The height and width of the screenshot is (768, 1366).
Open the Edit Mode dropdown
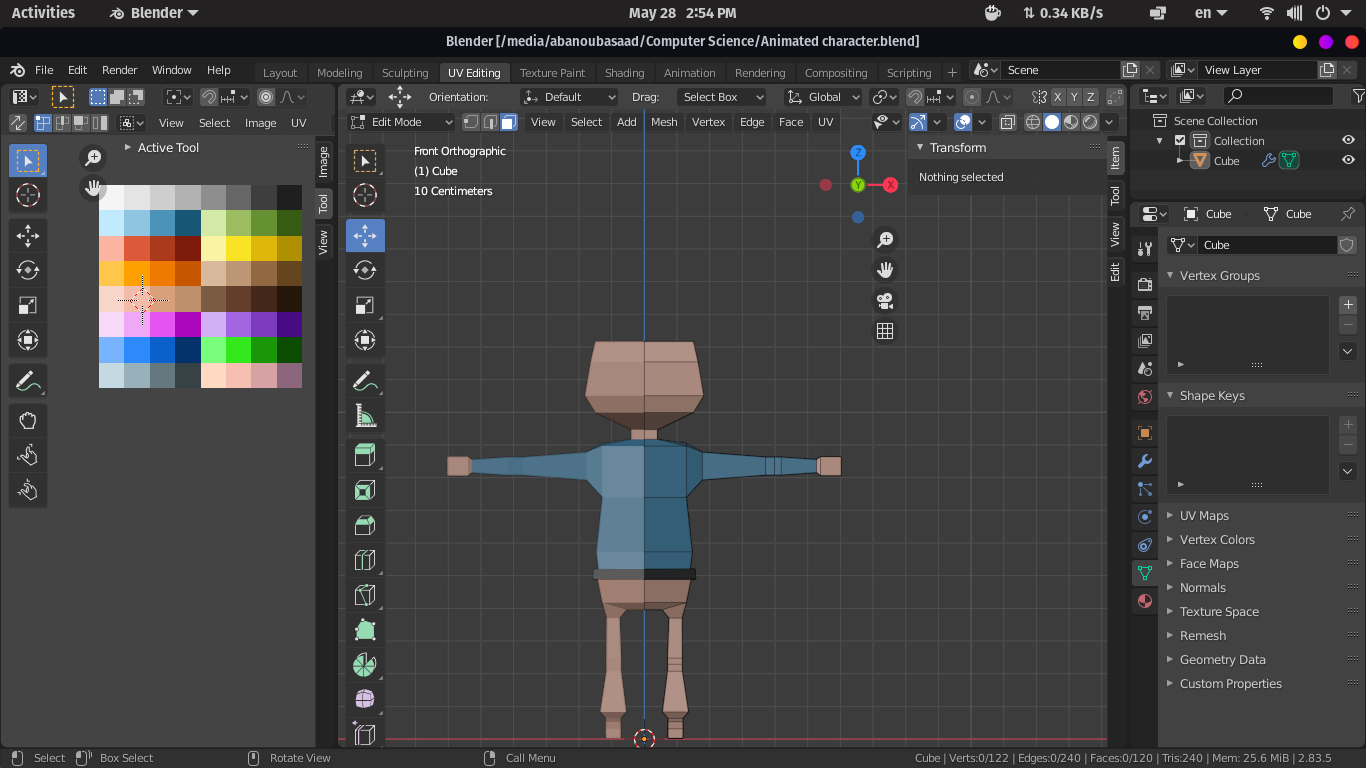point(402,122)
